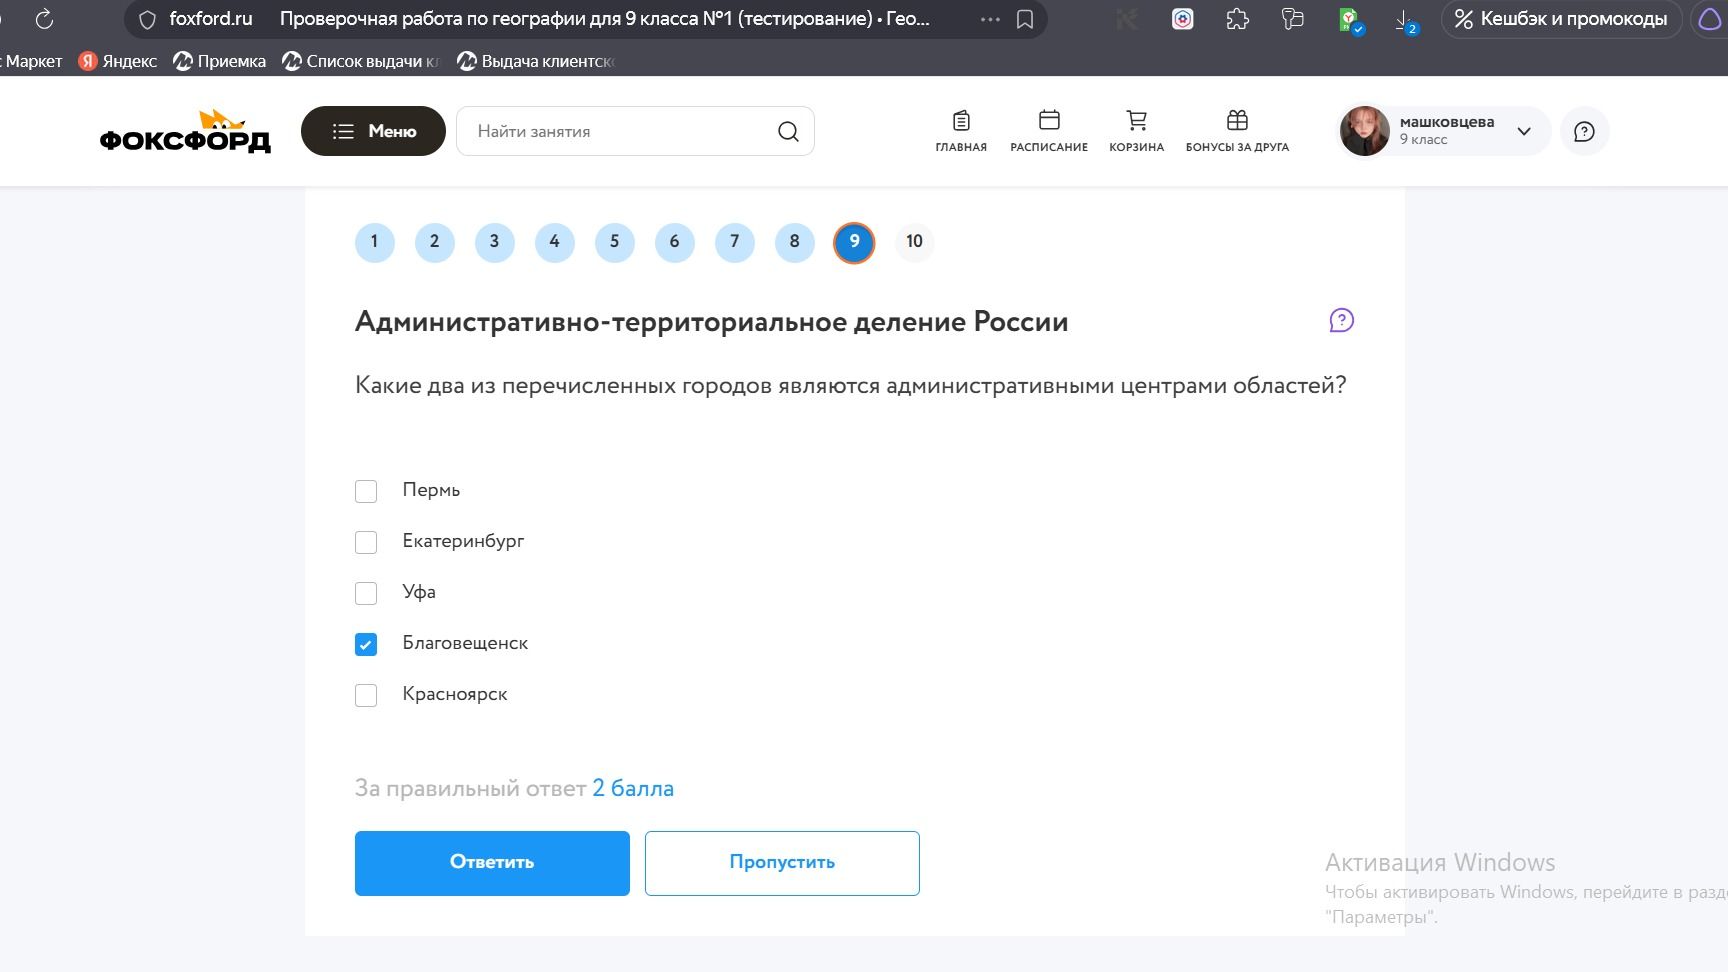The width and height of the screenshot is (1728, 972).
Task: Go to question 6
Action: (x=674, y=242)
